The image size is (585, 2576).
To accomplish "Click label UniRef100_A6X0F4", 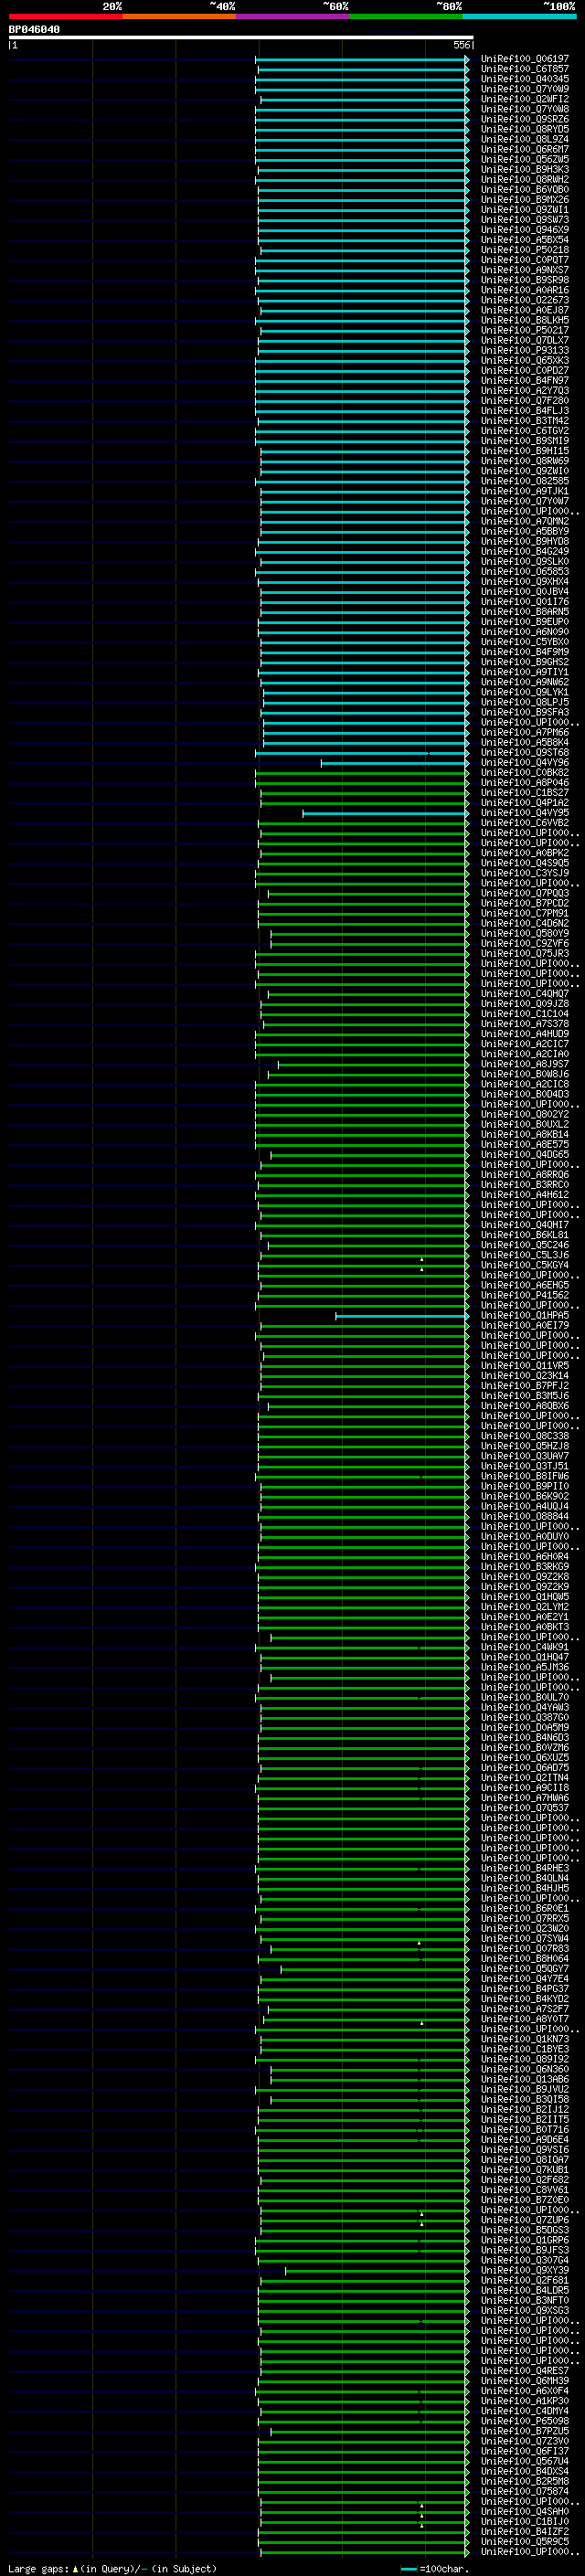I will coord(525,2392).
